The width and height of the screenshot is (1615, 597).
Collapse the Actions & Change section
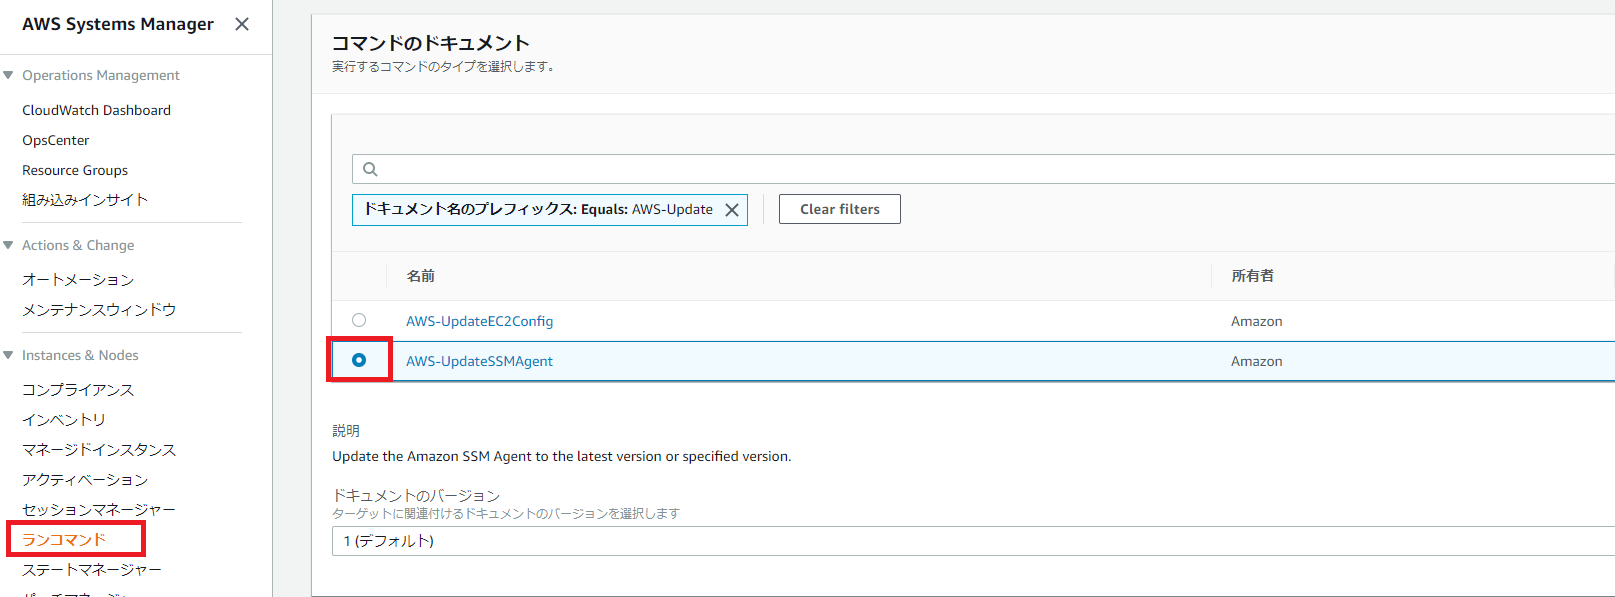coord(8,245)
